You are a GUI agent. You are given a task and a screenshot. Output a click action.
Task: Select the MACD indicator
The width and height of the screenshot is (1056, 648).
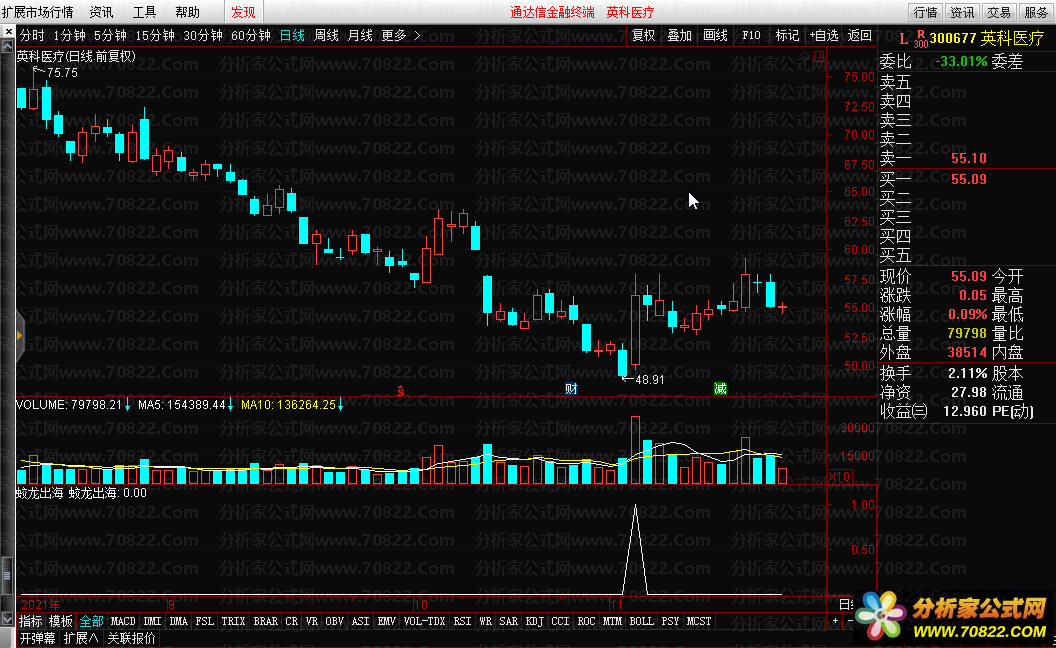point(123,621)
